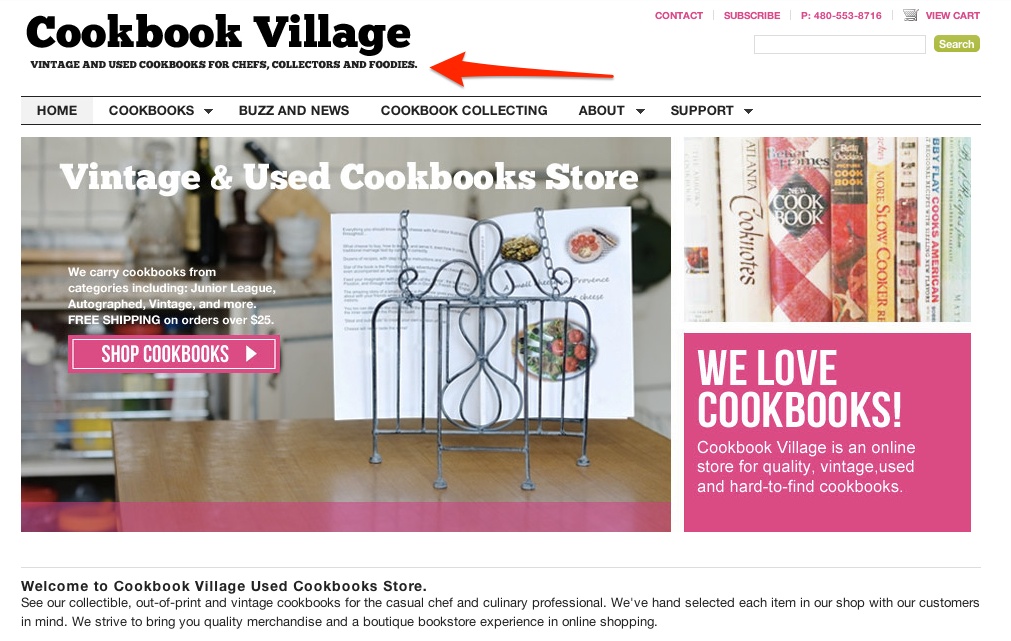Click the cookbook spines photo

(827, 229)
